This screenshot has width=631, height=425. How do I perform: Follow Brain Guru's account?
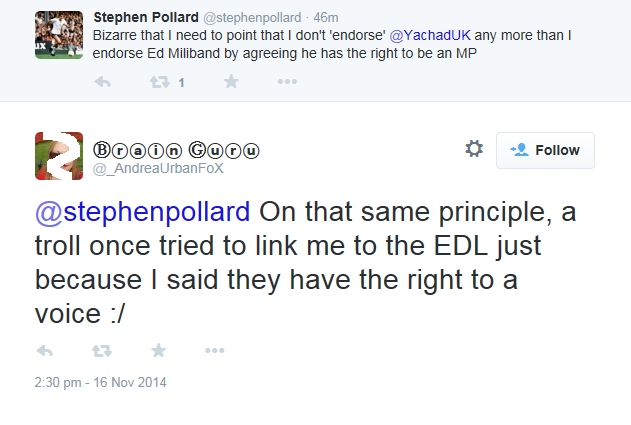[x=545, y=150]
